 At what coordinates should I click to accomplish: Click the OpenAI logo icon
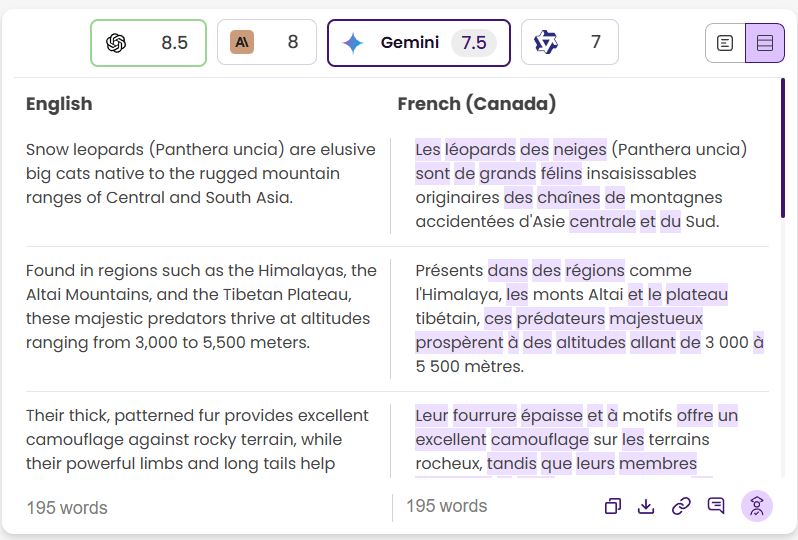point(116,43)
